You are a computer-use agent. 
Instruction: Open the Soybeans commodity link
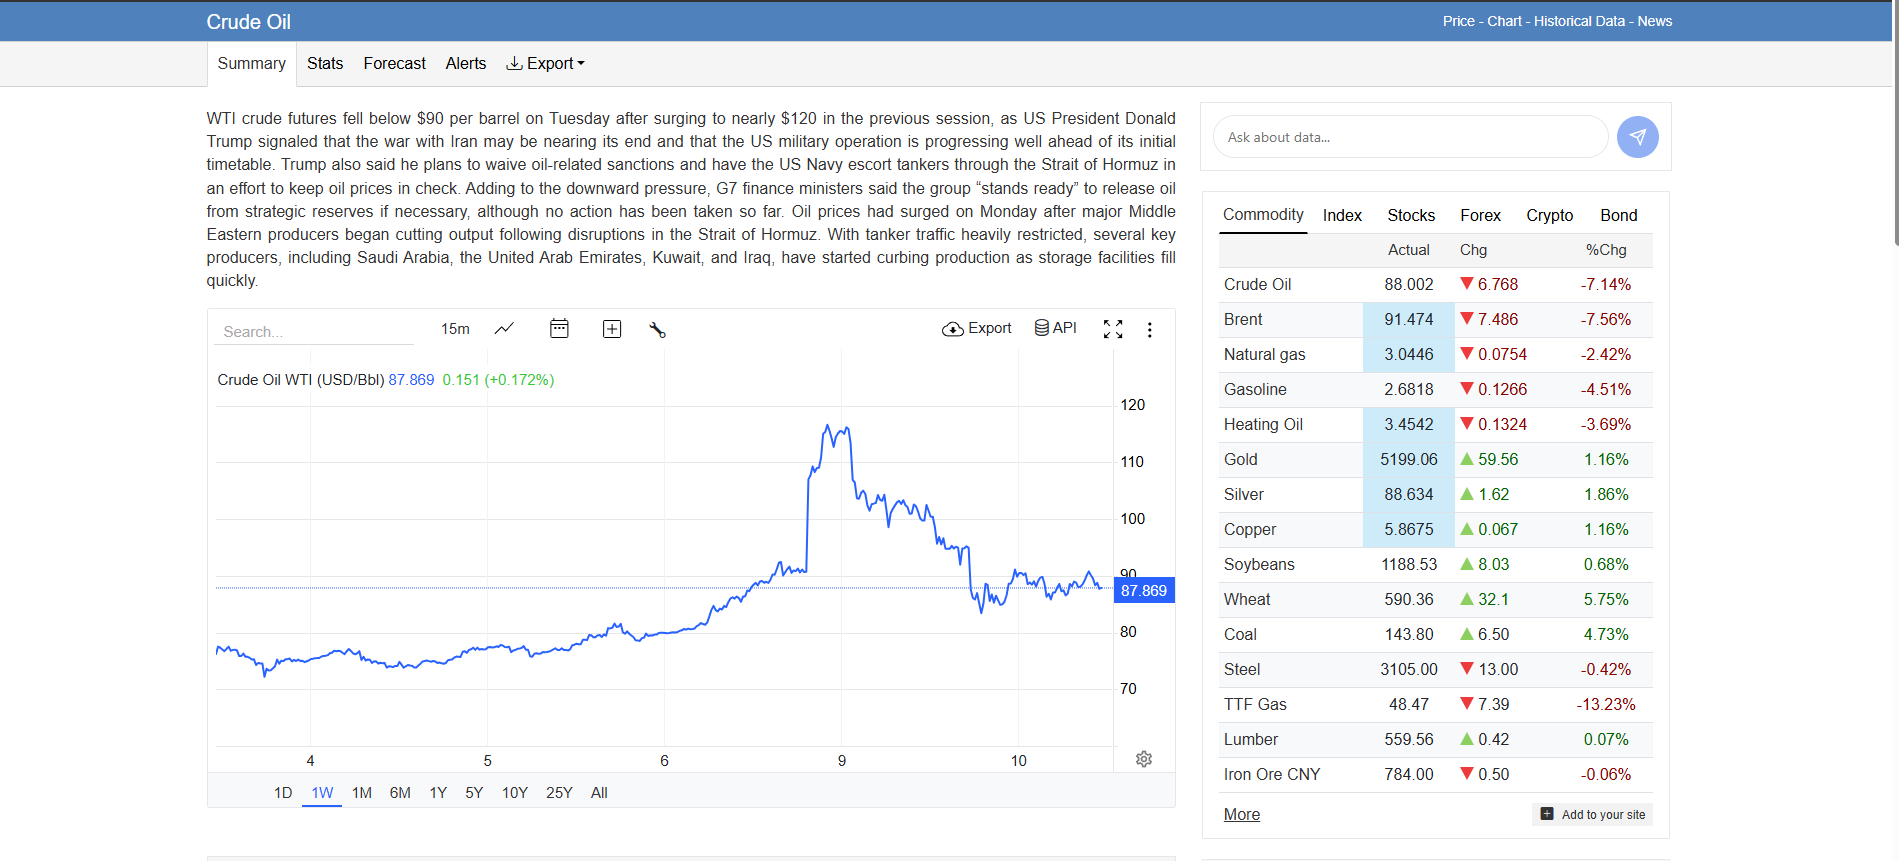1259,564
